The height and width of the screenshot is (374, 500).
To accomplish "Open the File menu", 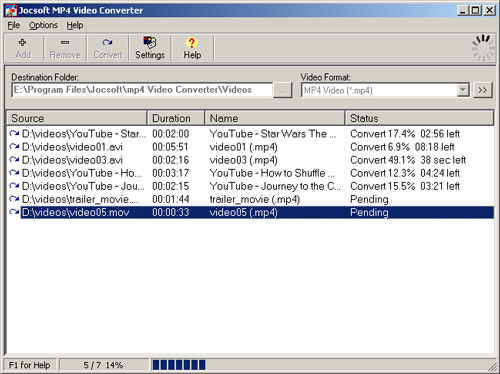I will click(x=14, y=25).
